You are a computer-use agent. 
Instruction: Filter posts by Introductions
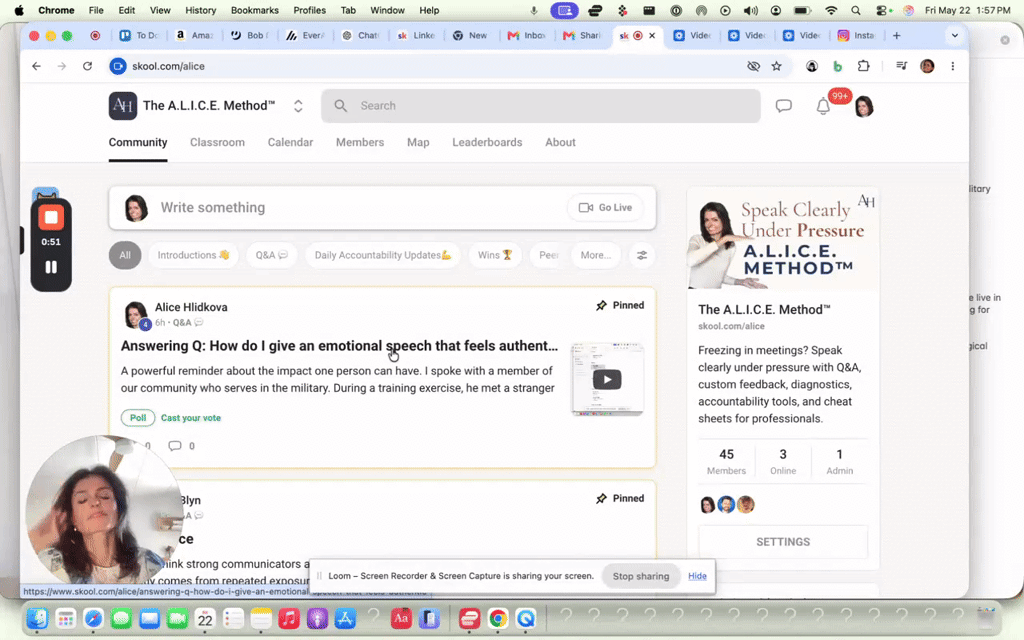point(193,255)
